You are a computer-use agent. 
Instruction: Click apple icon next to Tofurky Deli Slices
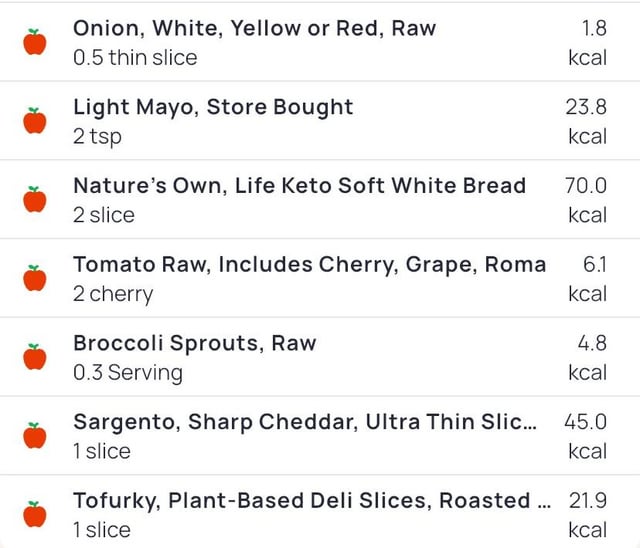(x=35, y=515)
